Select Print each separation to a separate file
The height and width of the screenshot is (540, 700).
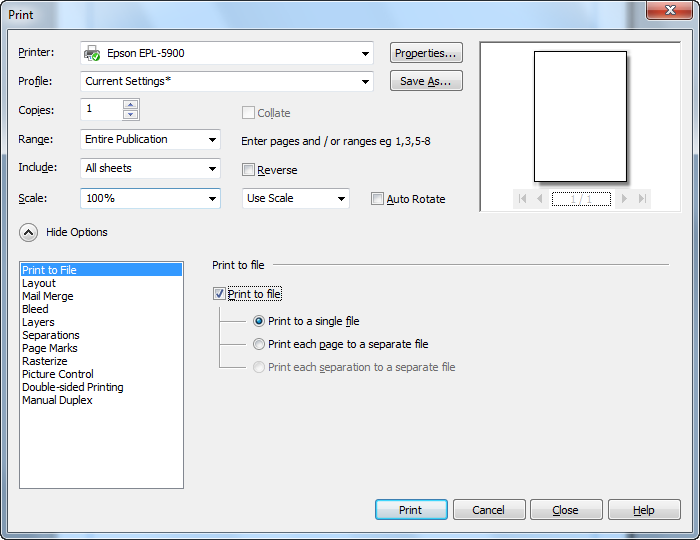click(258, 367)
